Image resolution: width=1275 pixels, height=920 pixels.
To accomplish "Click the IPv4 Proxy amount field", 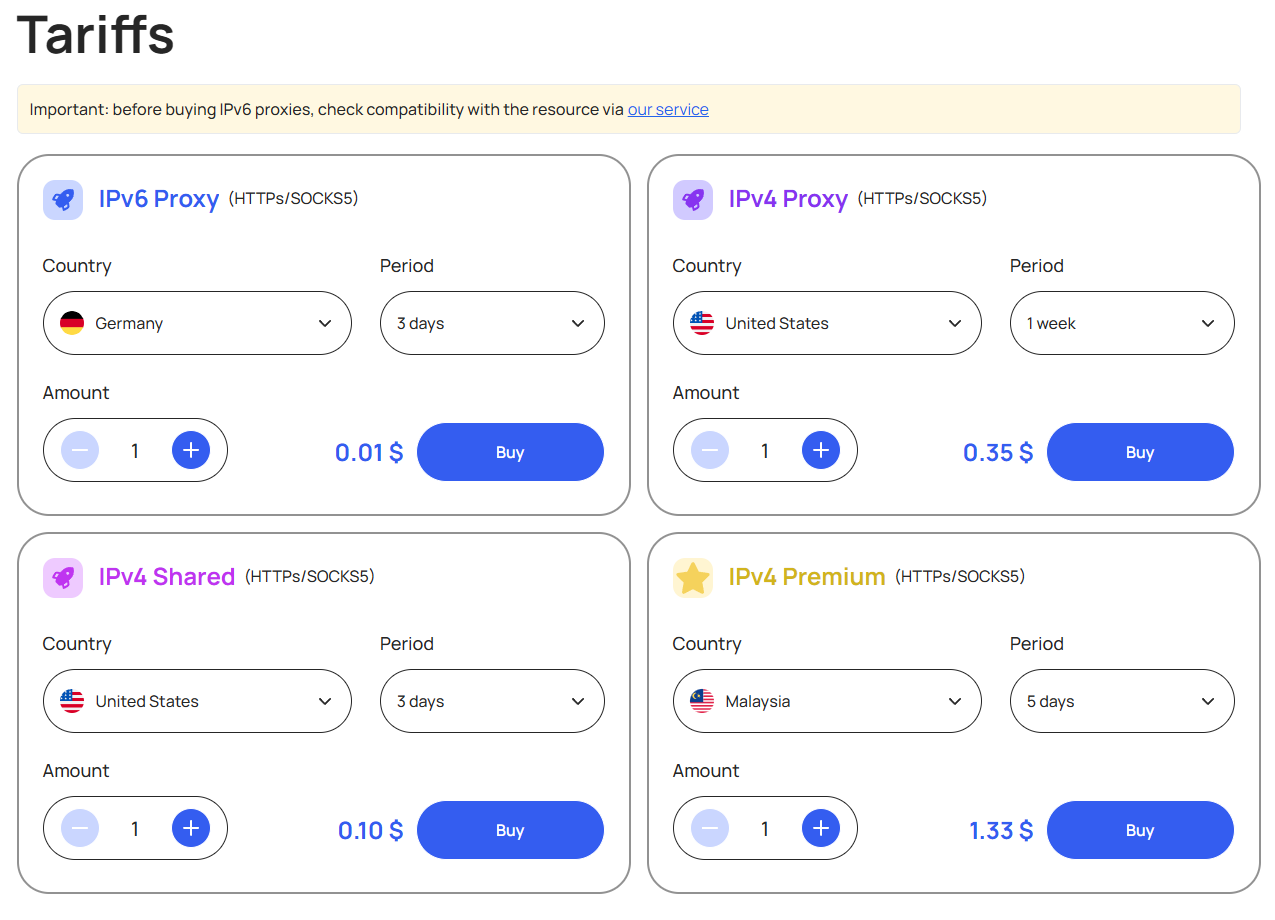I will click(765, 450).
